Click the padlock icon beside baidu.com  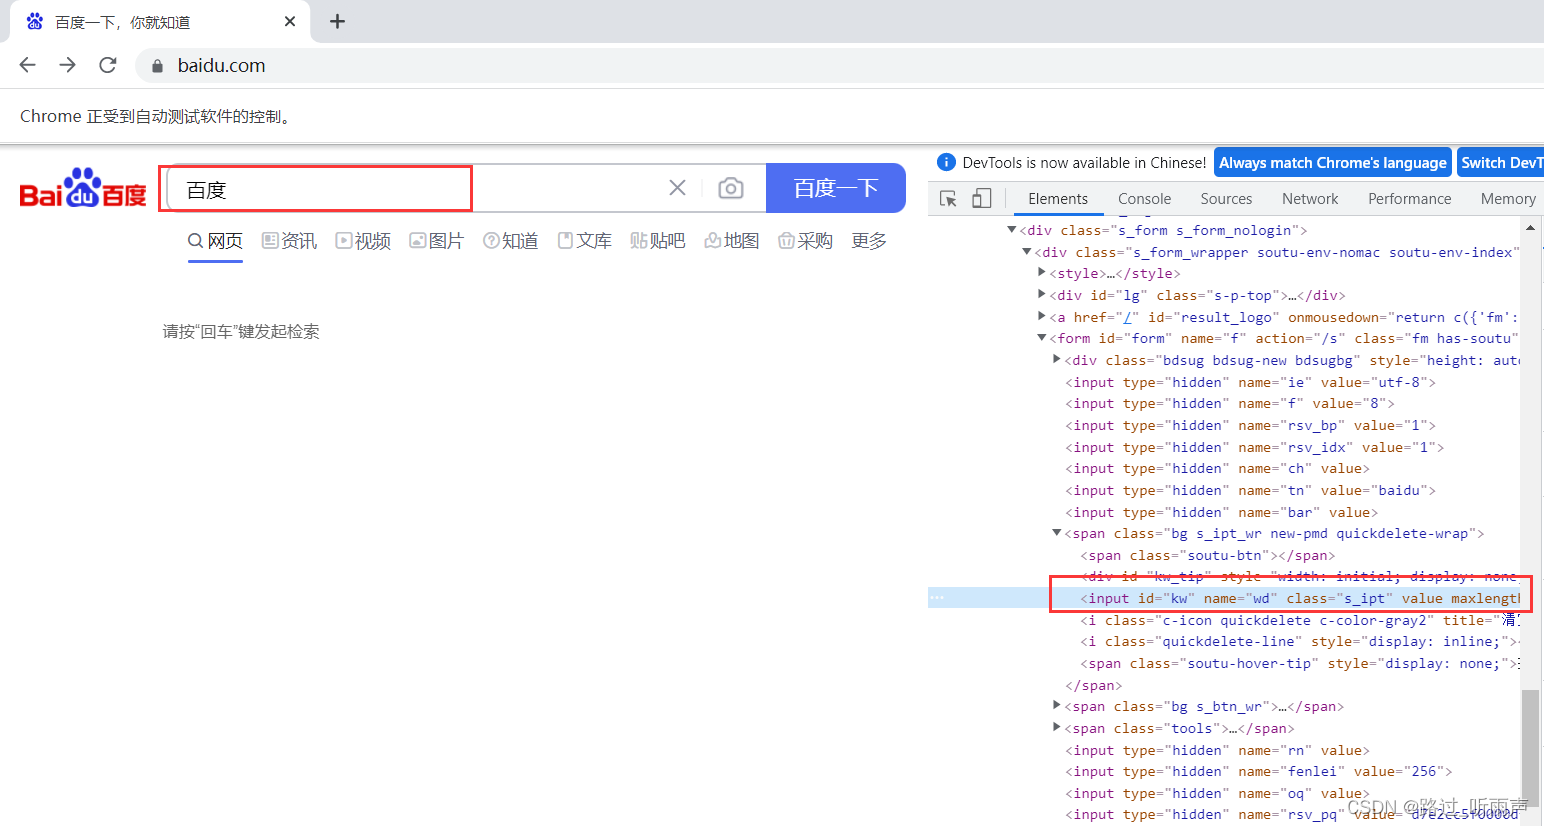(156, 66)
